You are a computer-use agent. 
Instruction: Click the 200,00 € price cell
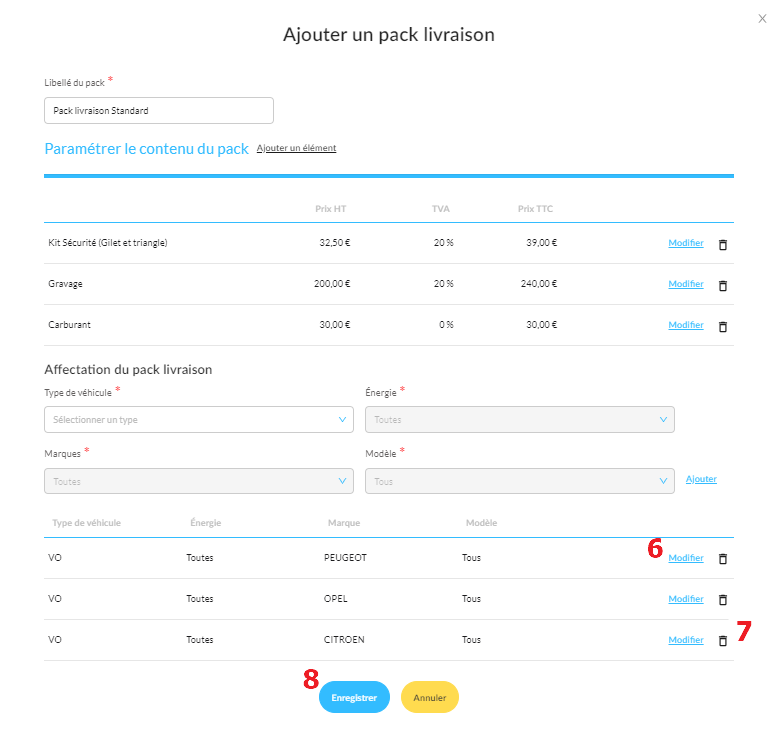[x=332, y=284]
